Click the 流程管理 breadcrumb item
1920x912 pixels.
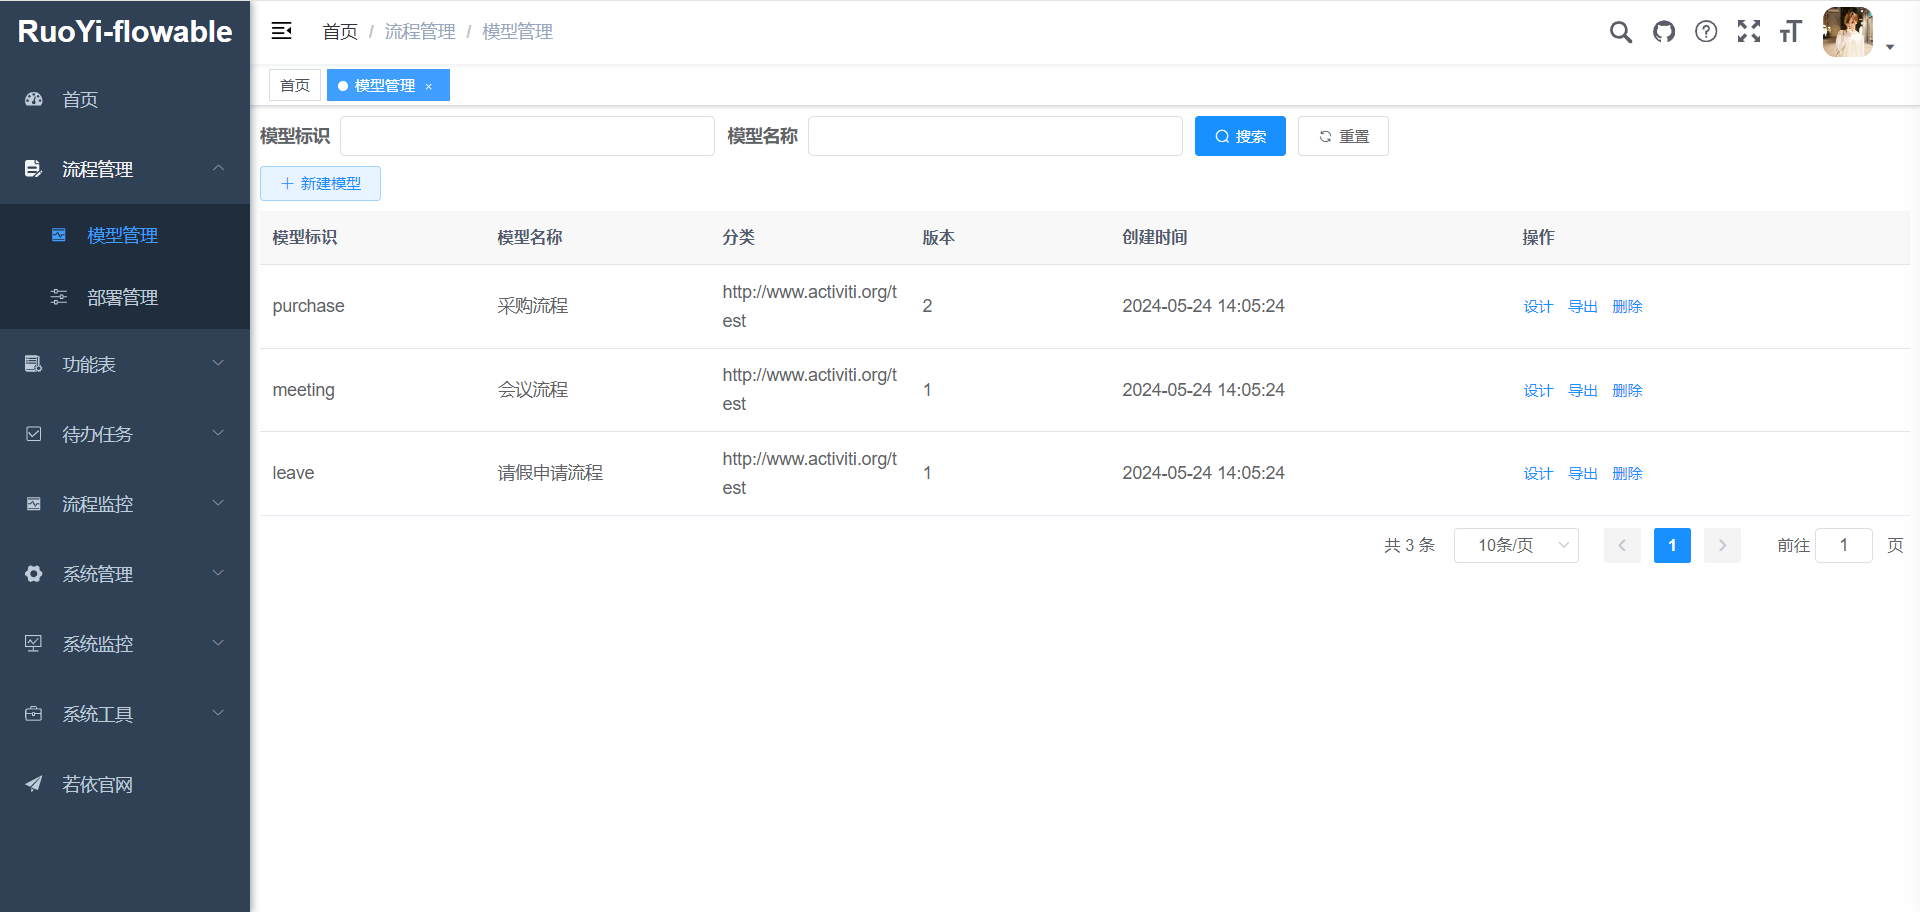click(420, 31)
